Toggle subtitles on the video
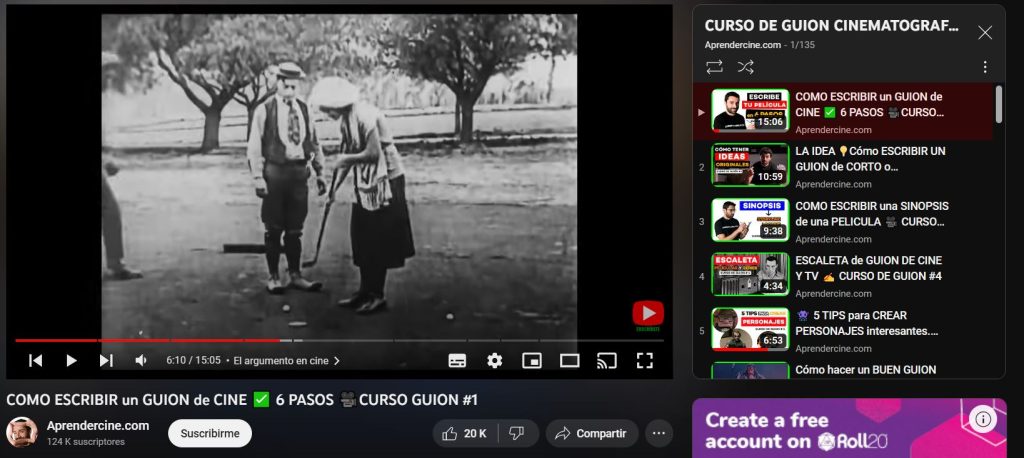1024x458 pixels. [457, 361]
